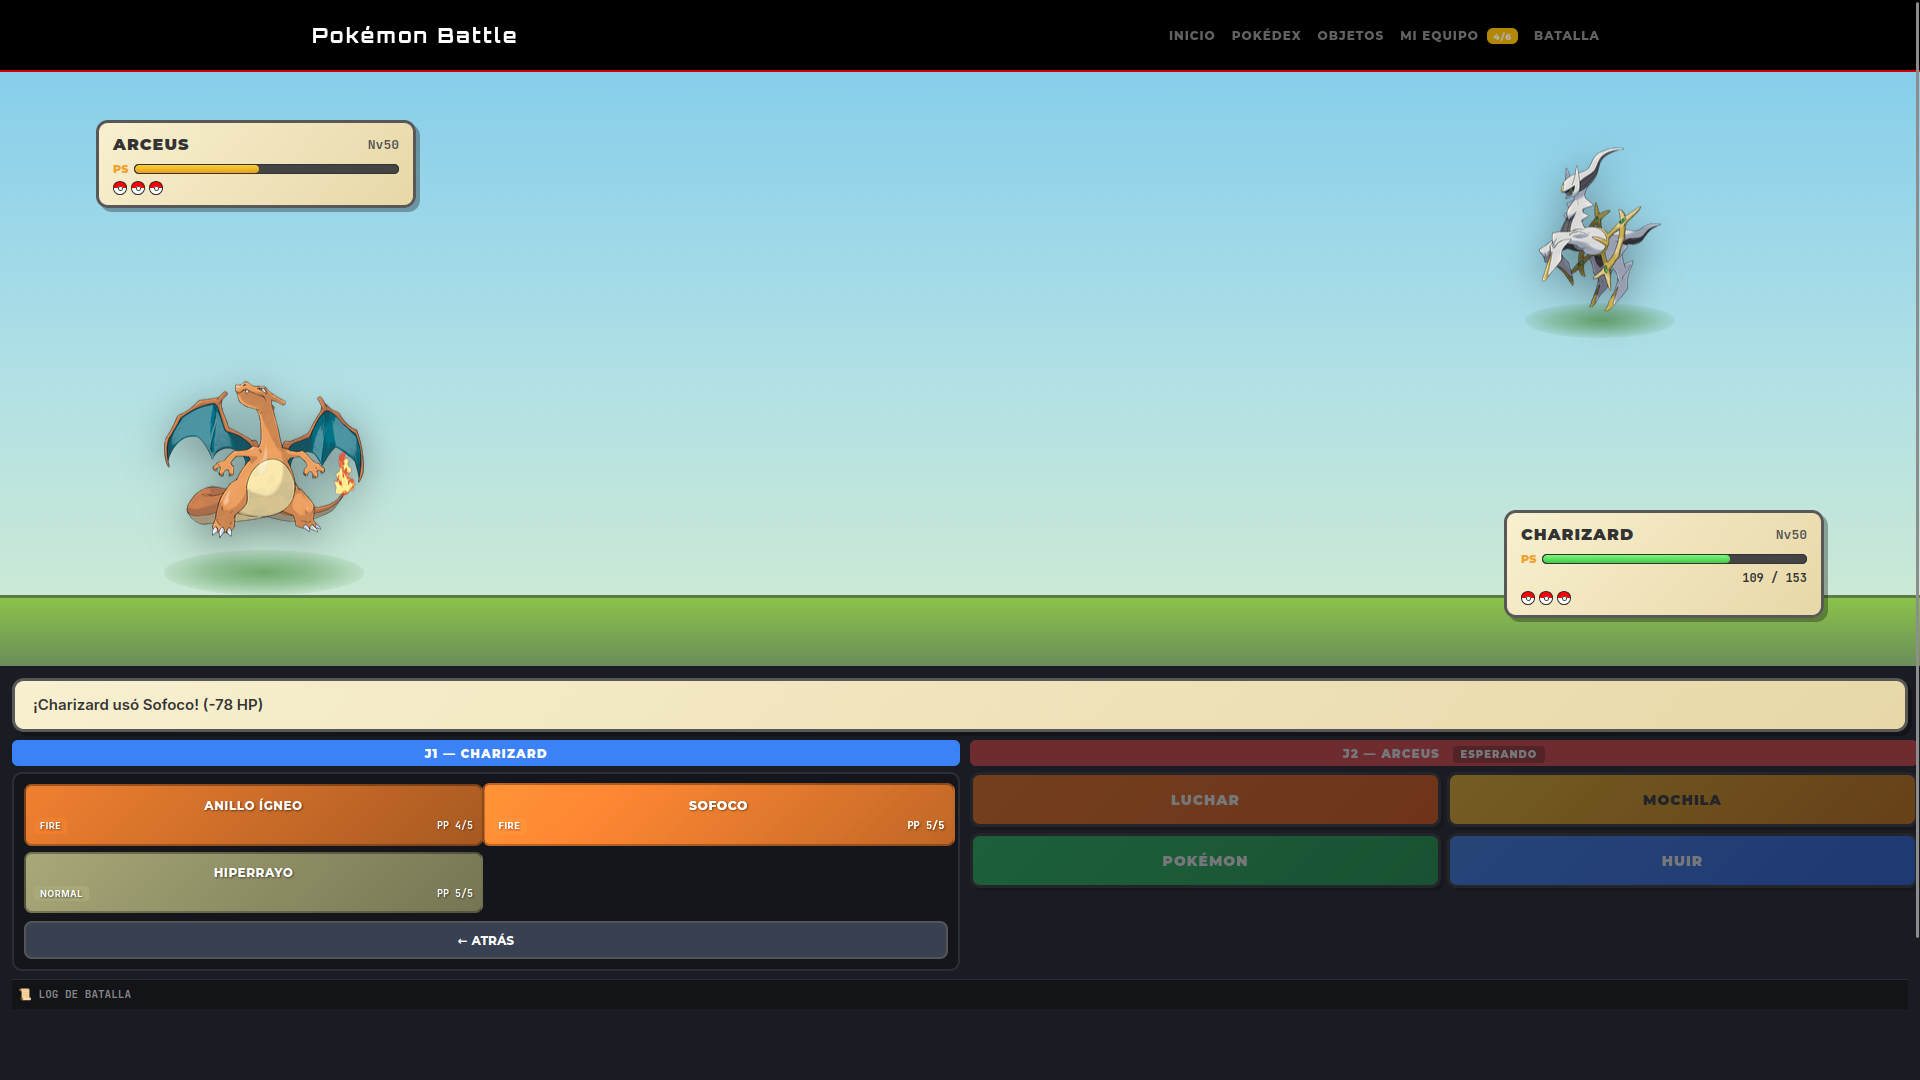Click the Charizard sprite on the battlefield

[x=264, y=458]
